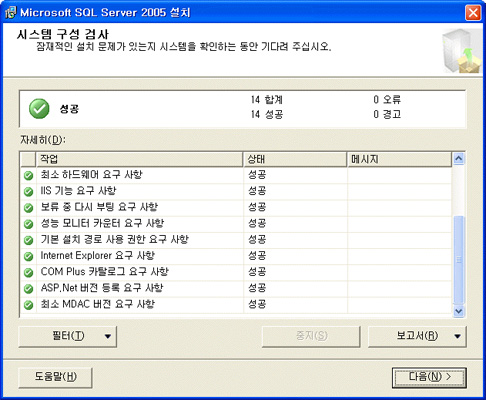This screenshot has width=486, height=400.
Task: Click the 도움말(H) help button
Action: pyautogui.click(x=55, y=377)
